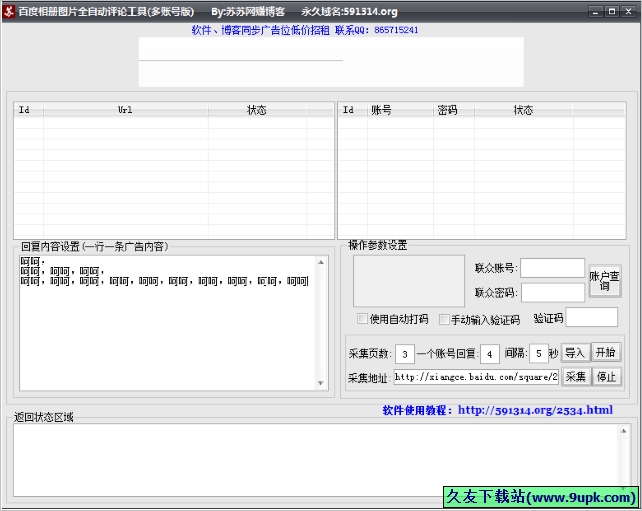Click the 密码 column header
This screenshot has height=511, width=642.
(x=454, y=110)
